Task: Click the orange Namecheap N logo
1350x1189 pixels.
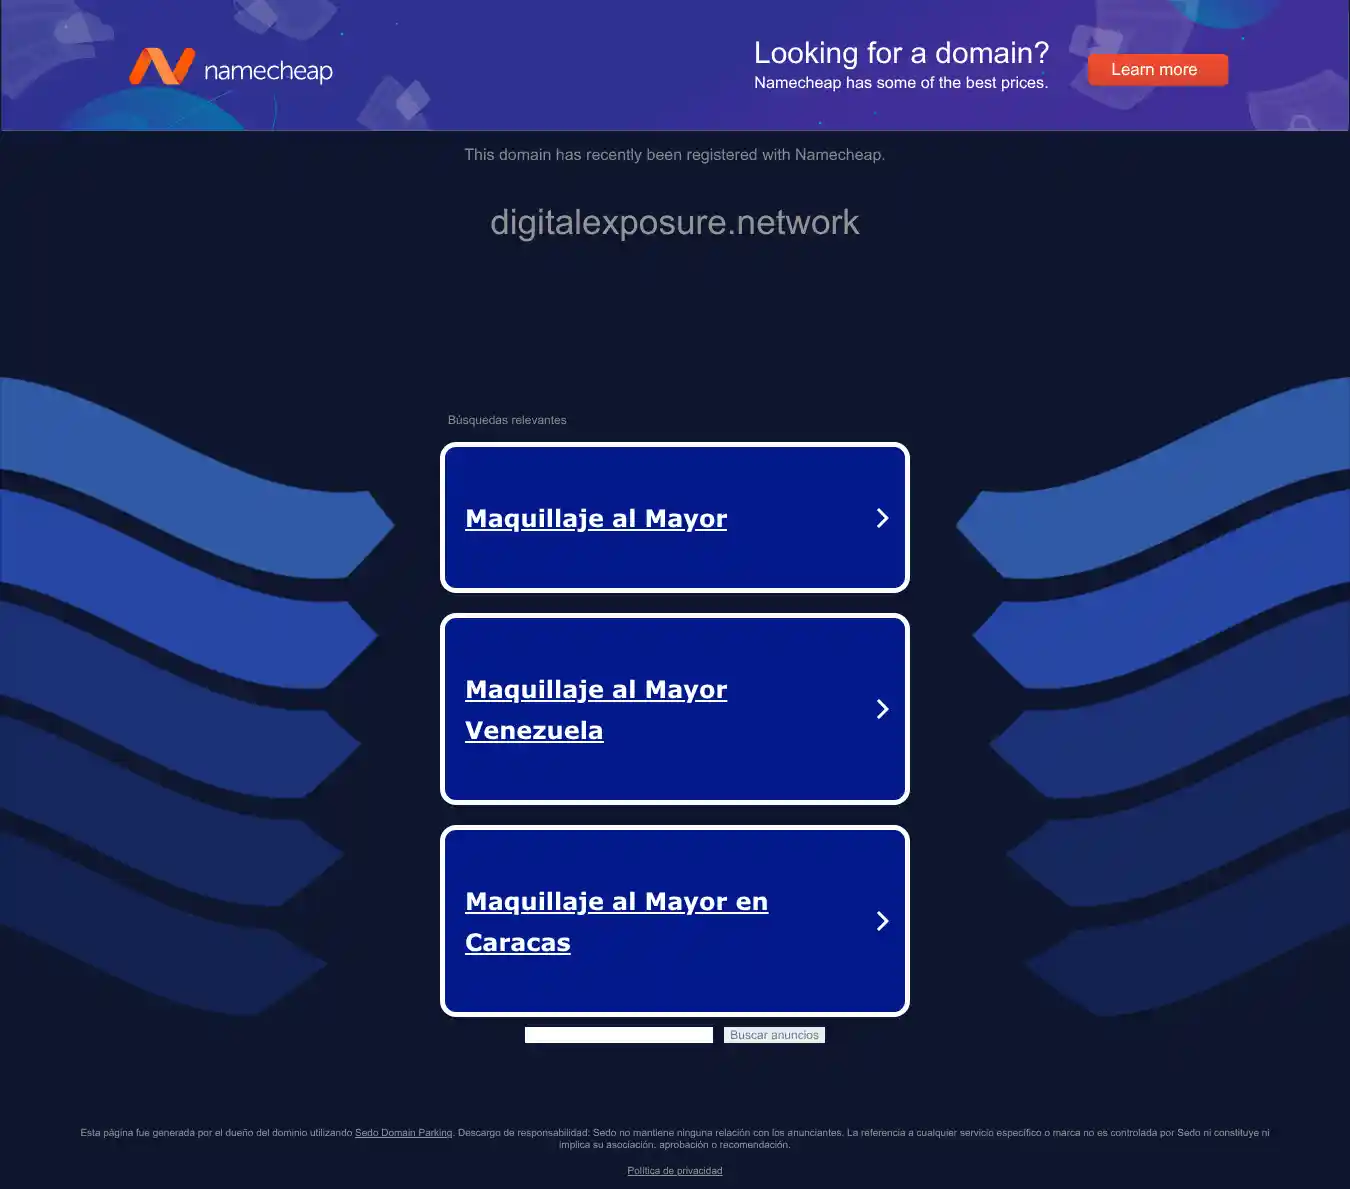Action: (x=161, y=67)
